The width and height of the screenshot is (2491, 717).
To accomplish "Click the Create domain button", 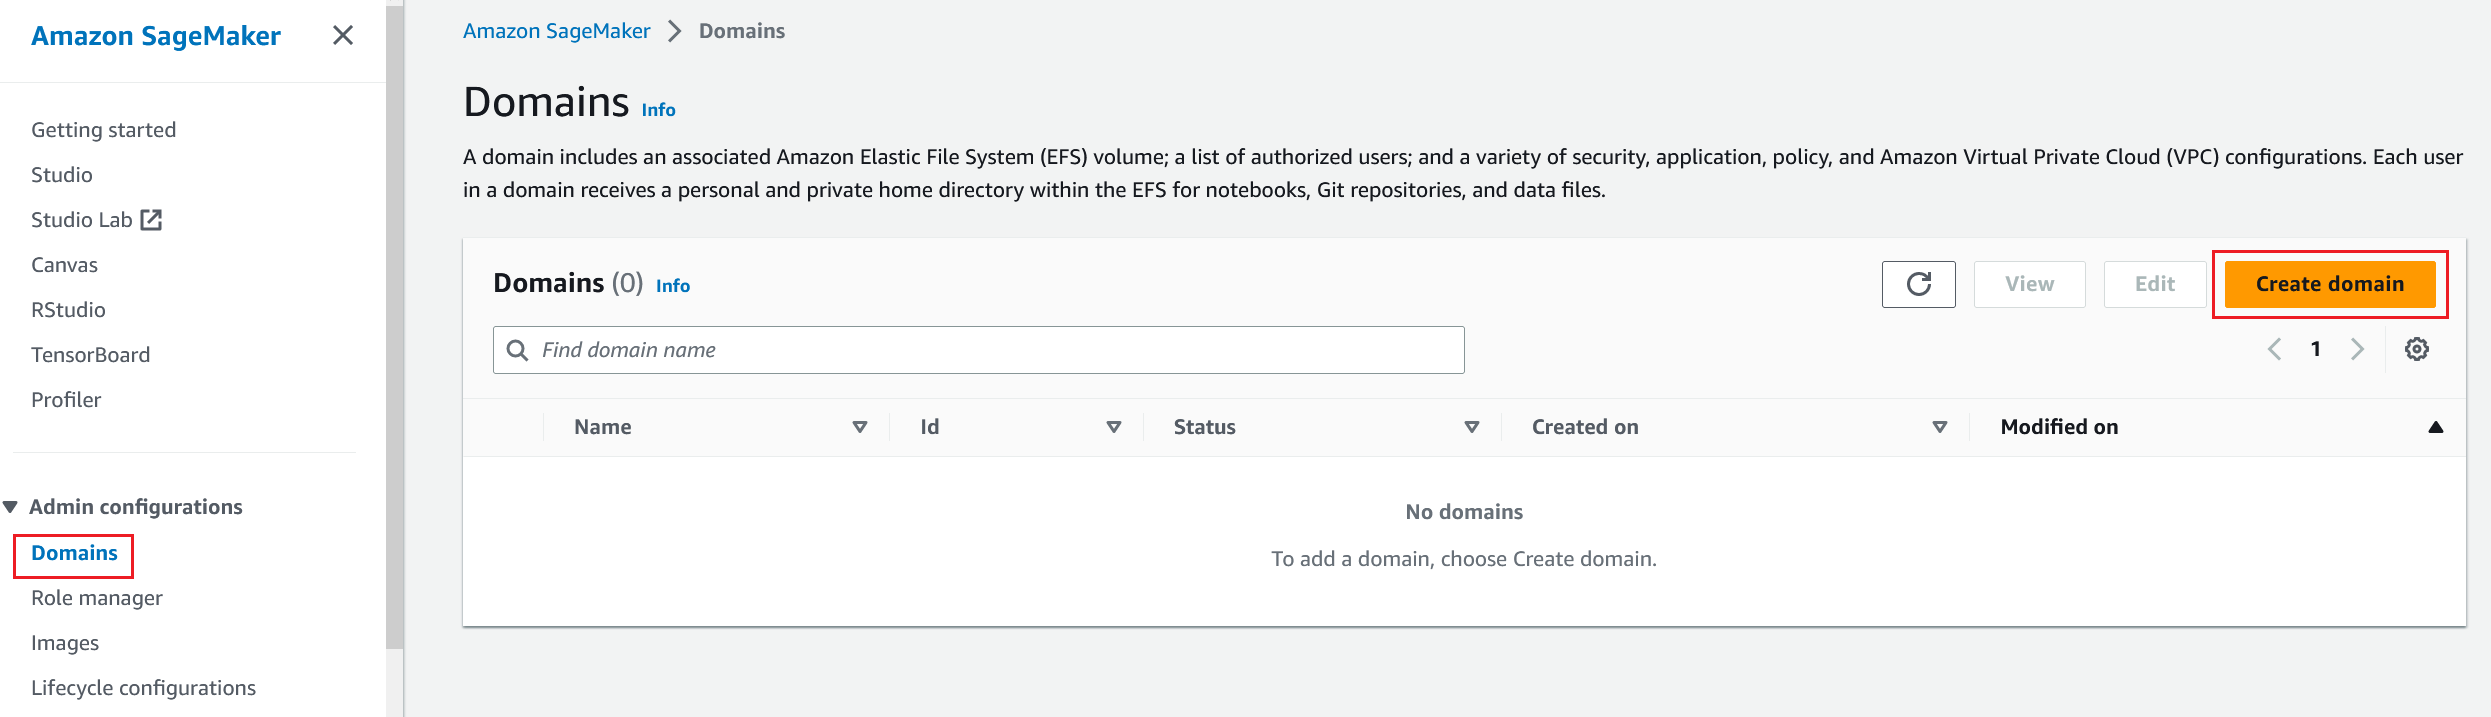I will [2329, 284].
